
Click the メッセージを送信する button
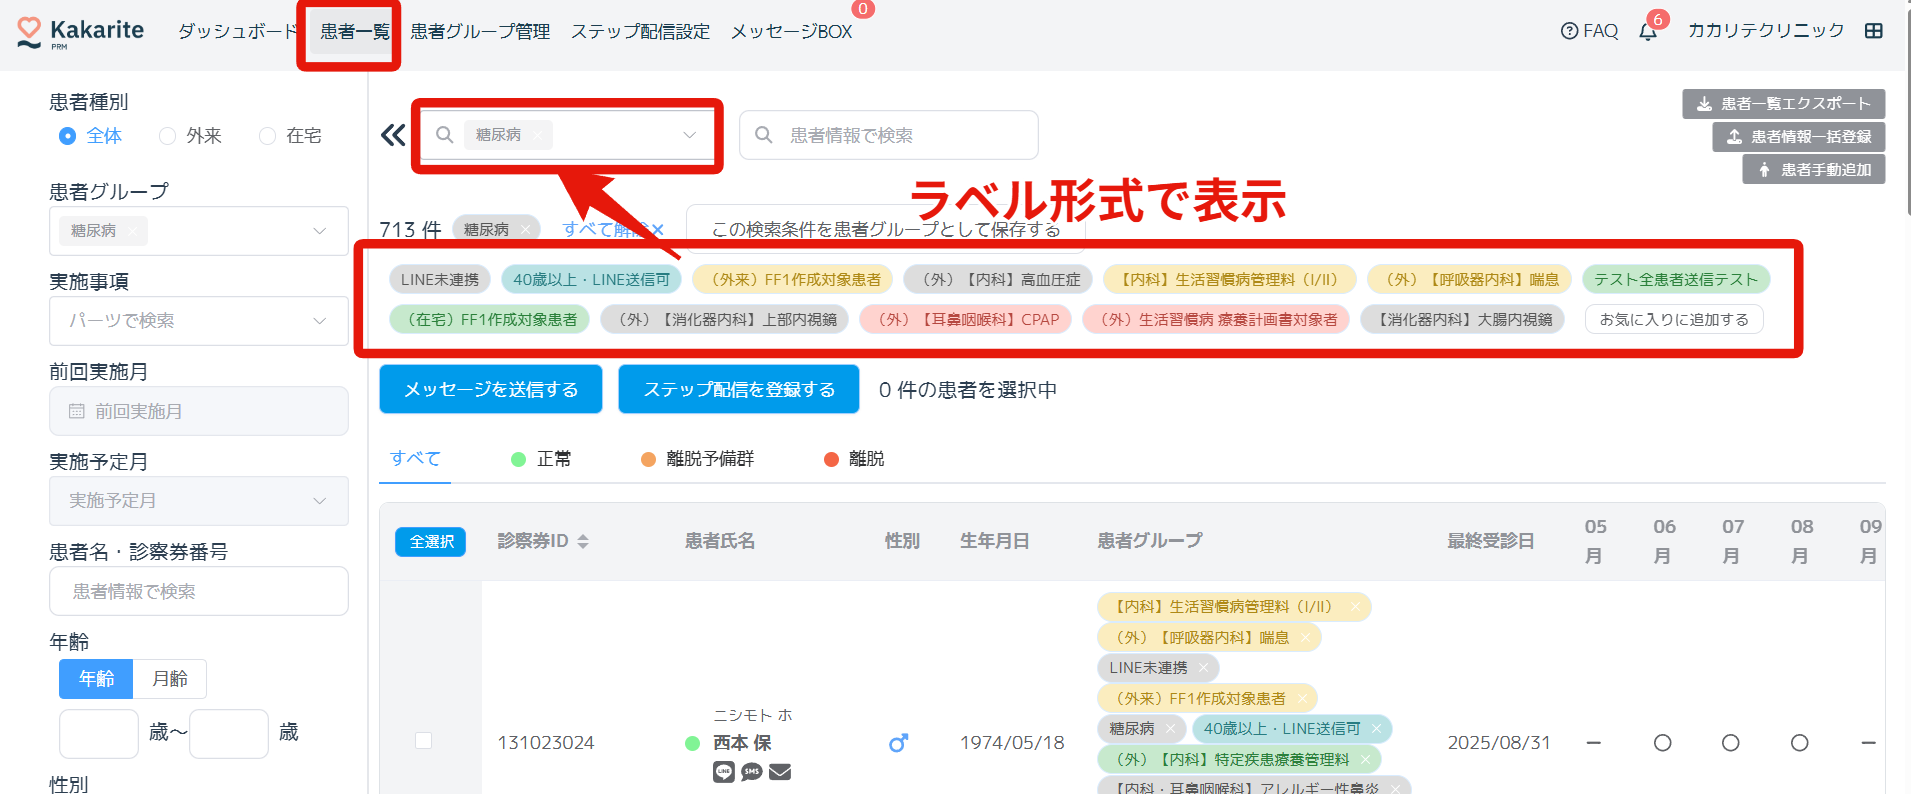490,389
